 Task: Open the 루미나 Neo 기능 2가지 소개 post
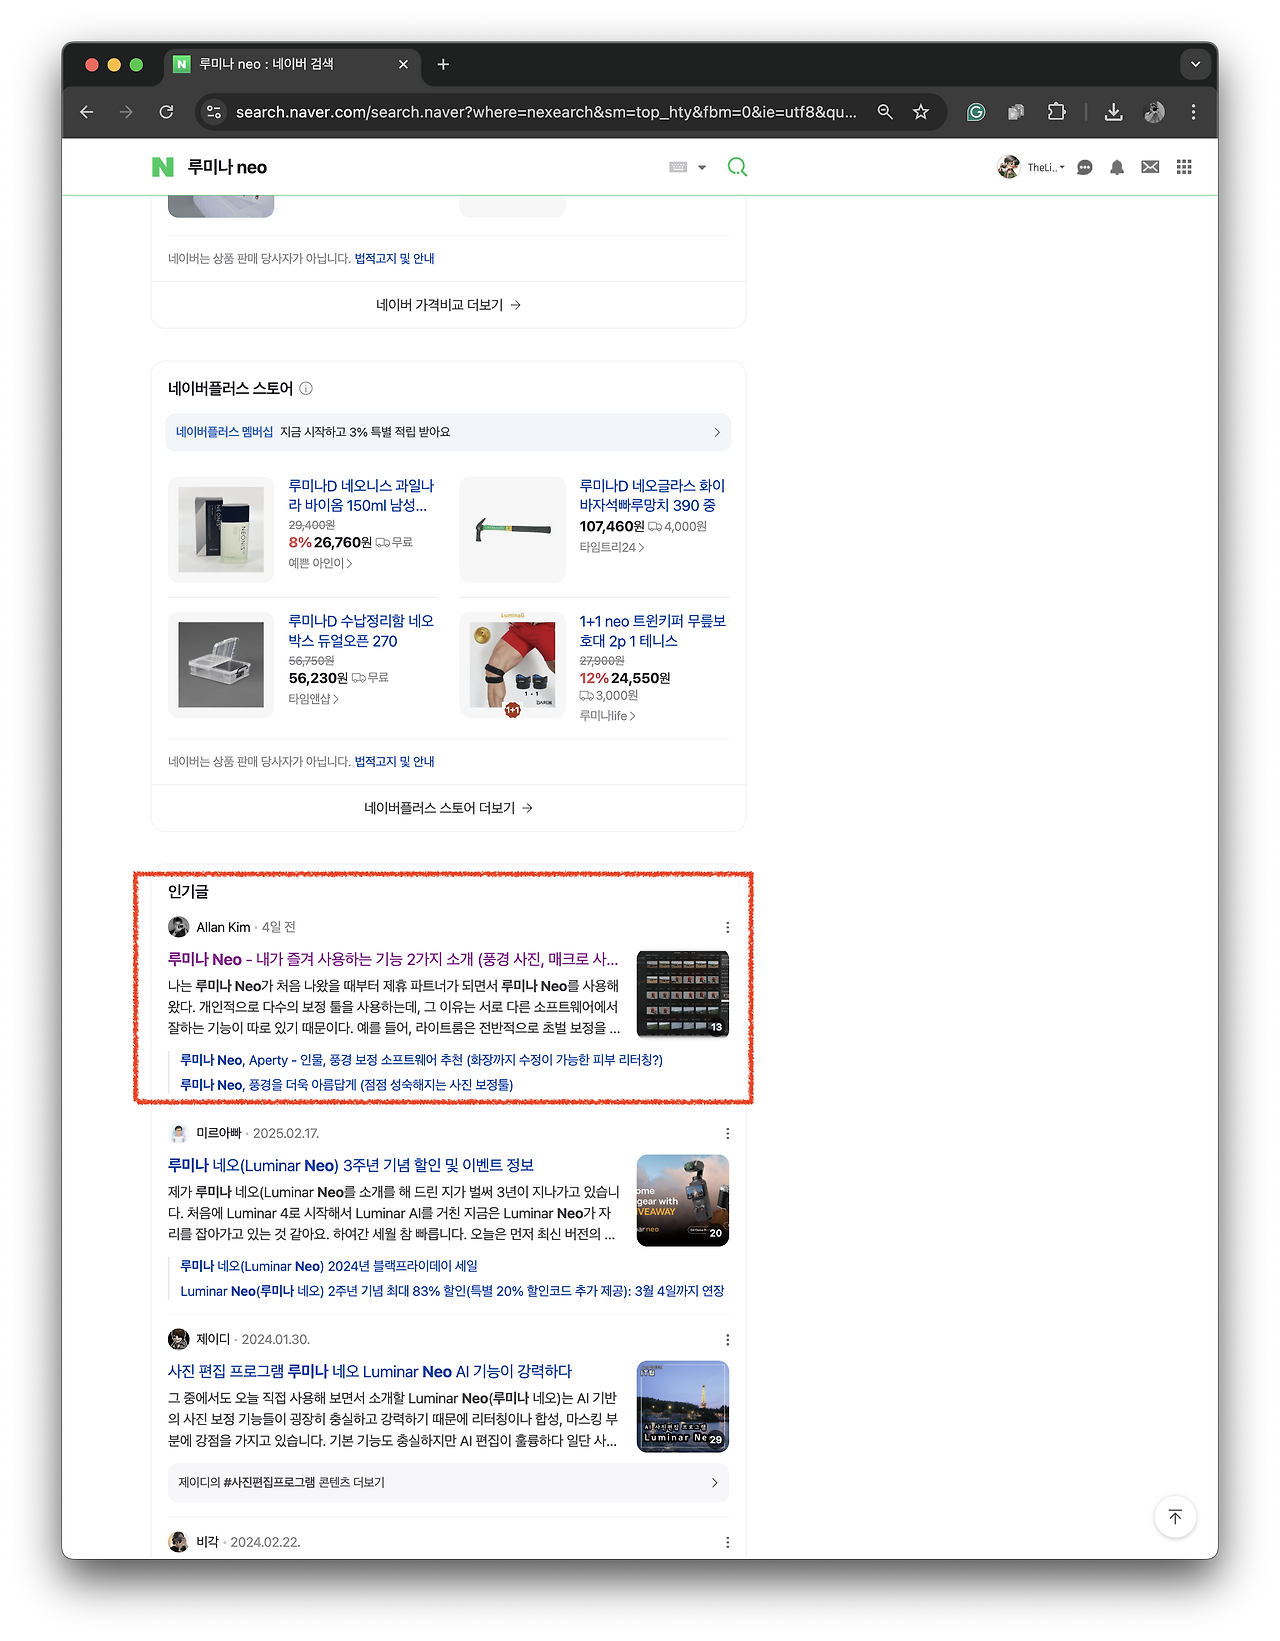[x=393, y=959]
